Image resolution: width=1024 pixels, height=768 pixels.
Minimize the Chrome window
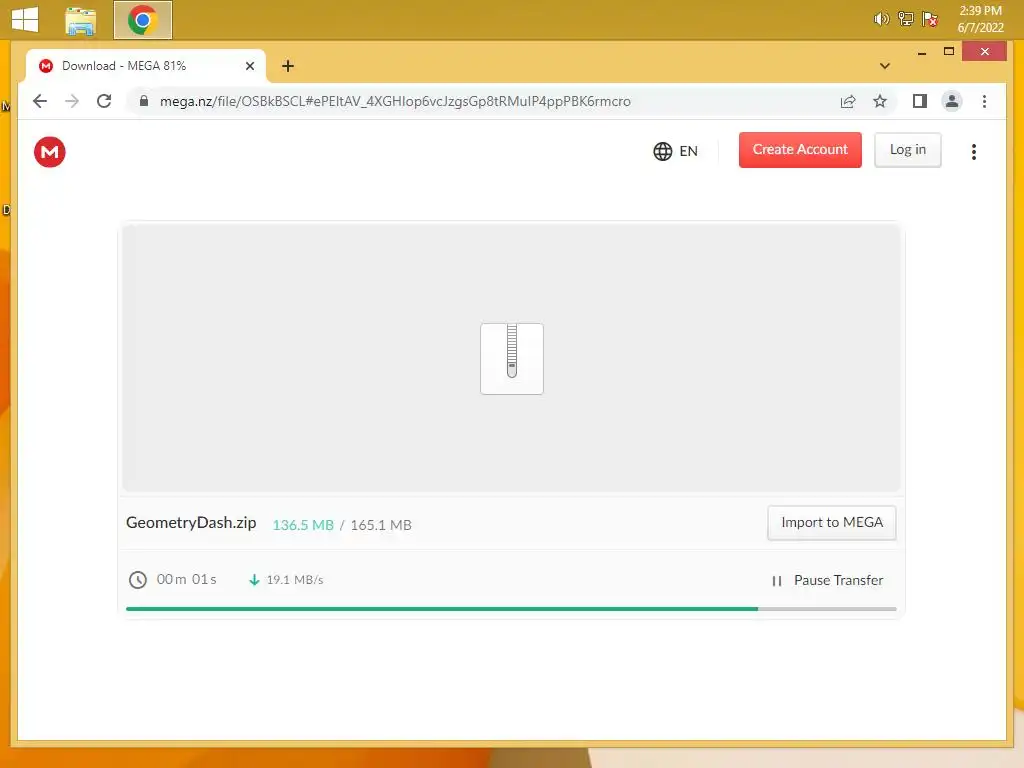(921, 52)
